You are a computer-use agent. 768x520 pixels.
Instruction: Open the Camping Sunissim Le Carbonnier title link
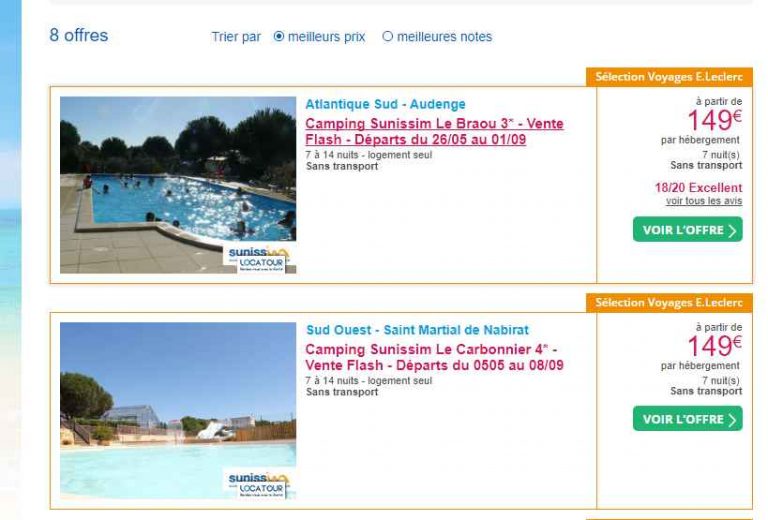coord(434,357)
